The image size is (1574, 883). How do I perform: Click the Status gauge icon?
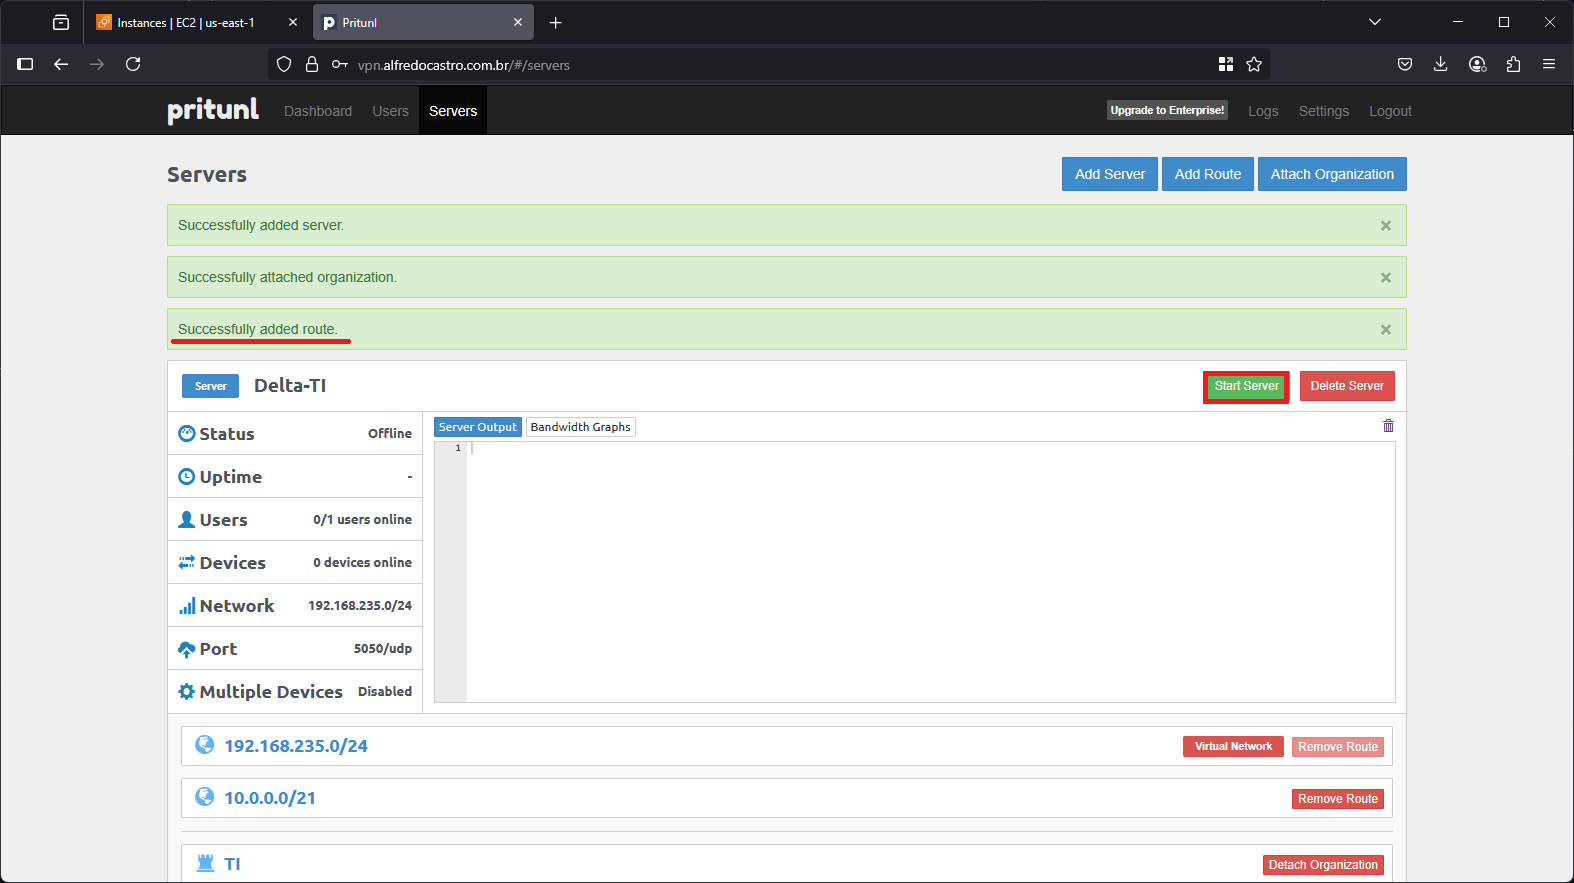tap(187, 434)
